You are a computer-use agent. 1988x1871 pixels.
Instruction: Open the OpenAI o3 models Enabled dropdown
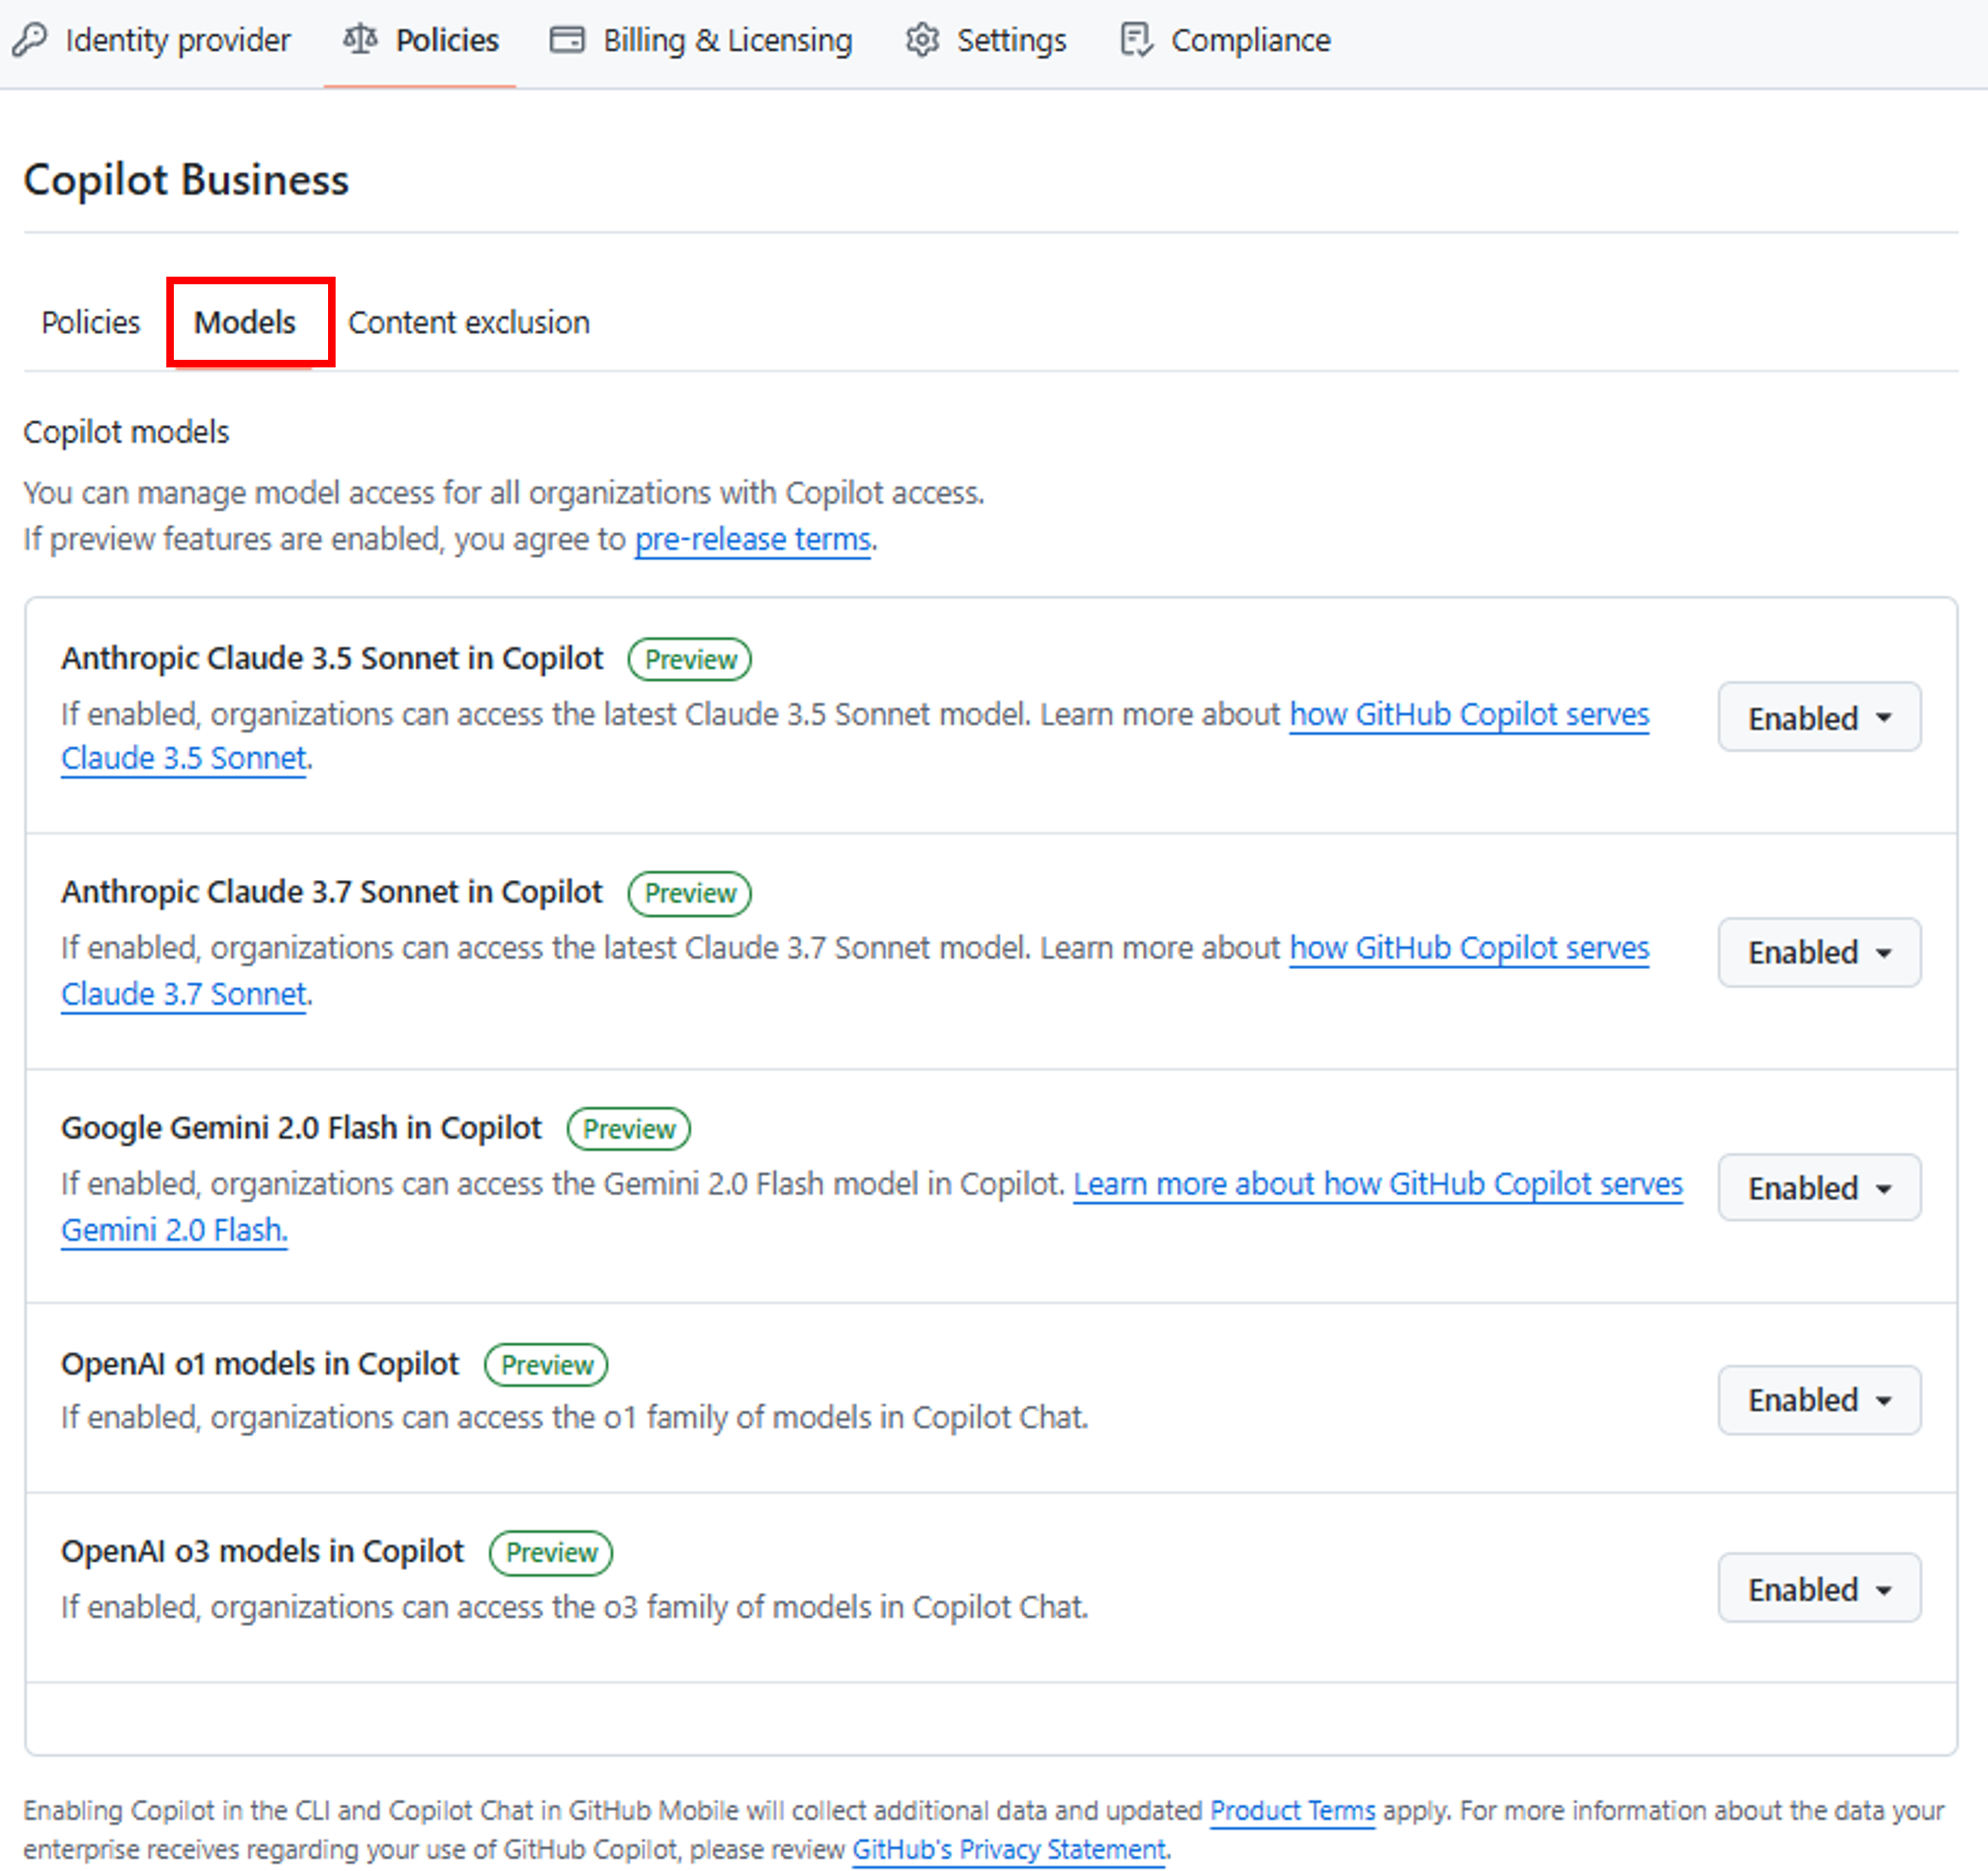click(x=1819, y=1588)
